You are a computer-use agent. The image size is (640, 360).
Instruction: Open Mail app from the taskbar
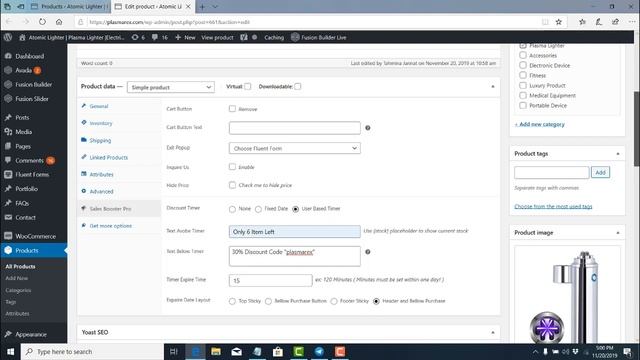[236, 351]
